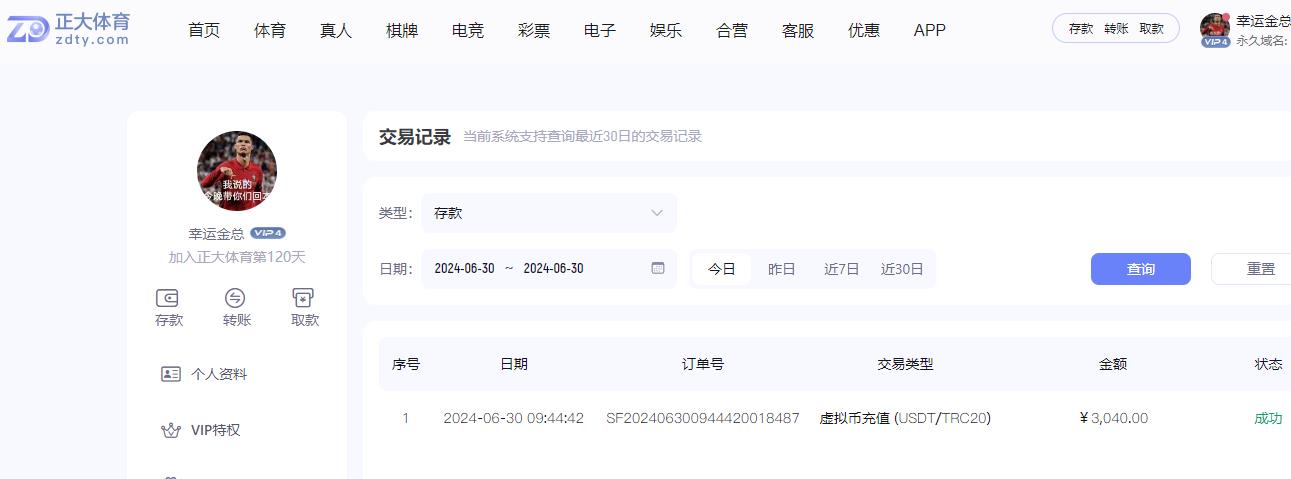
Task: Select the 今日 date filter
Action: point(722,269)
